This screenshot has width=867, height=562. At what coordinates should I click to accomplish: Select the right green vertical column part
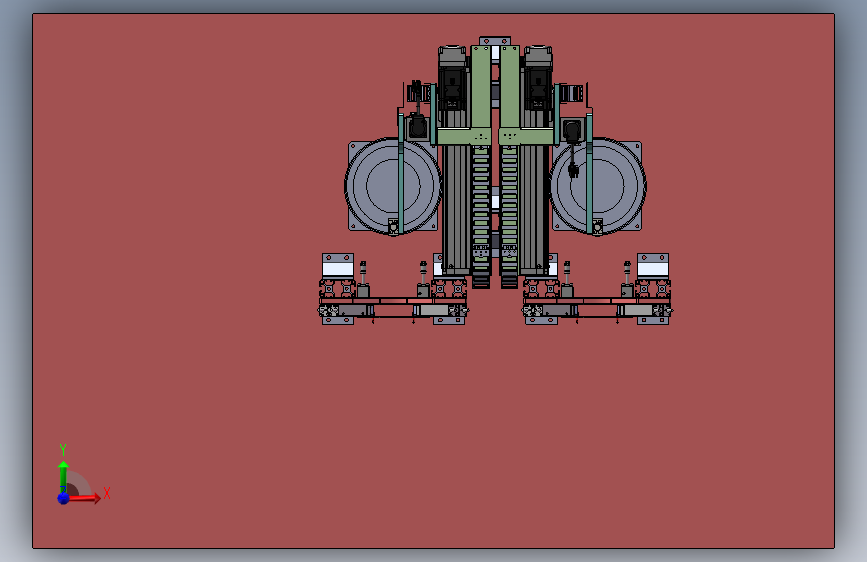(x=509, y=89)
